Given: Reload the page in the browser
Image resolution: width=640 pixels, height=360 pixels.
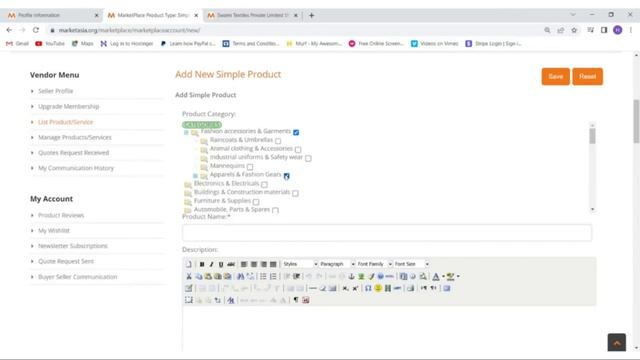Looking at the screenshot, I should [36, 30].
